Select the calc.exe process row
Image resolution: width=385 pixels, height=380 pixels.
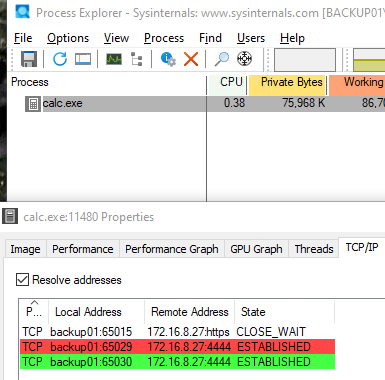pos(205,104)
